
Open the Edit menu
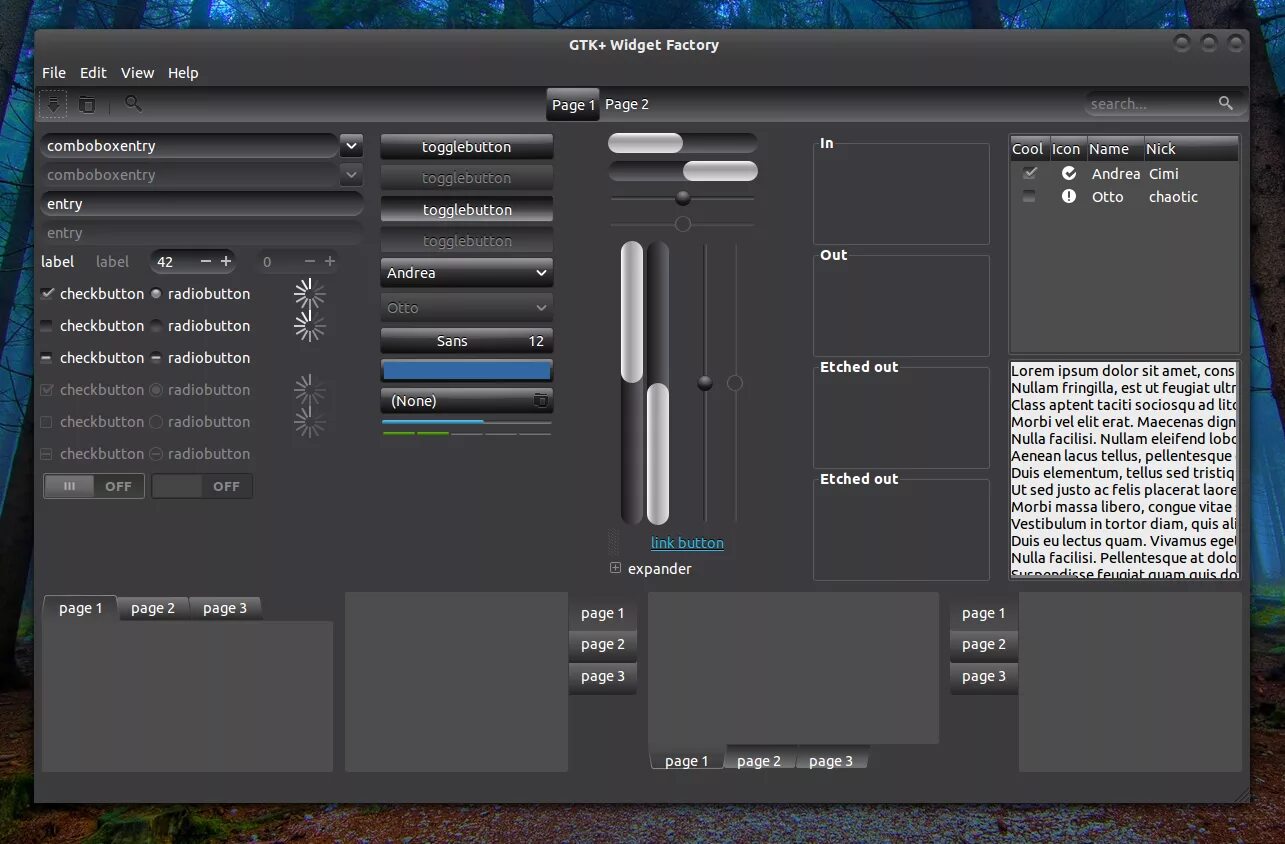point(93,73)
